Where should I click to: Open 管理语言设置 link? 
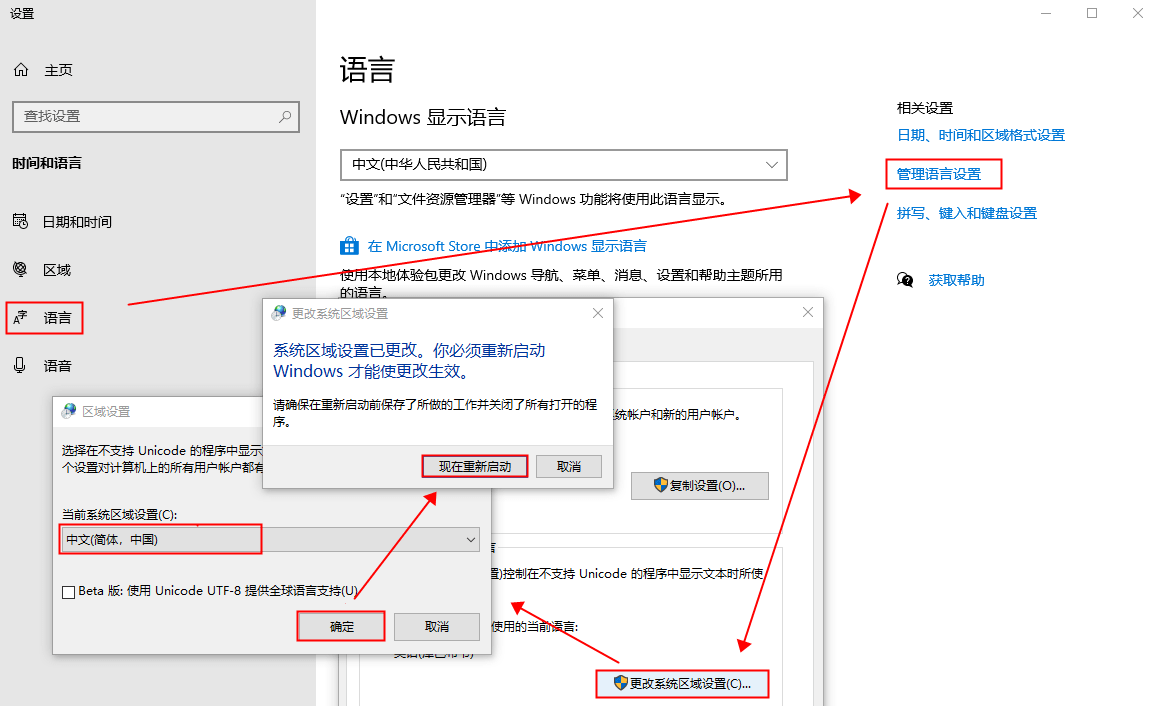click(x=939, y=174)
